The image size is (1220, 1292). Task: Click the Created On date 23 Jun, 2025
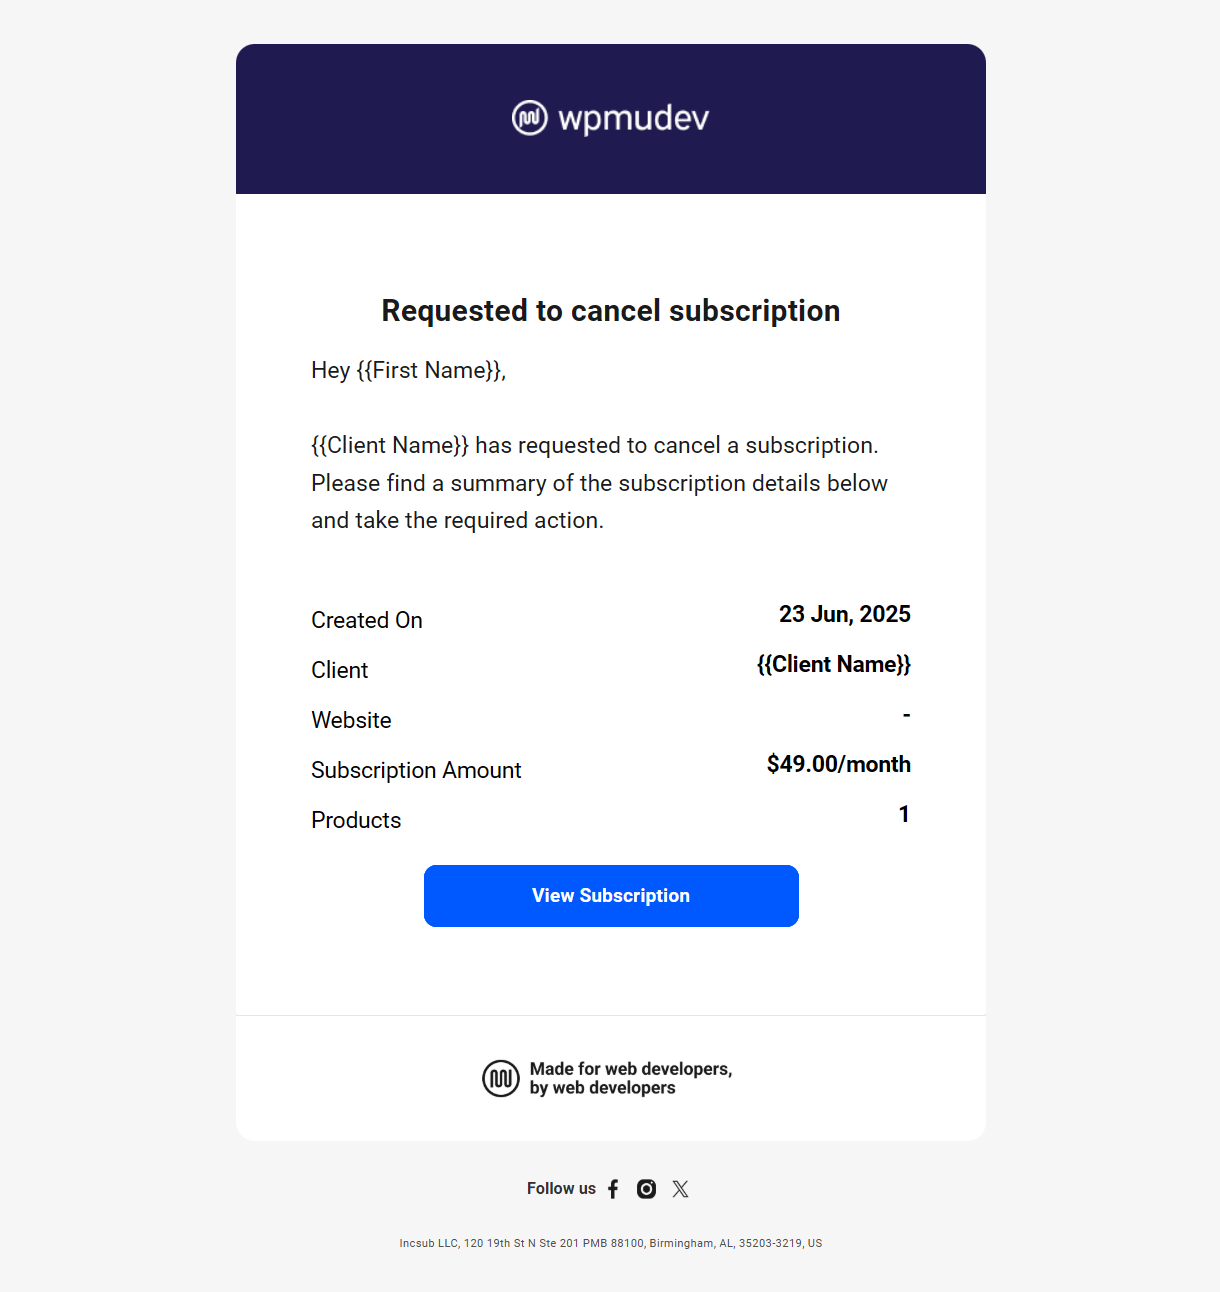click(844, 614)
